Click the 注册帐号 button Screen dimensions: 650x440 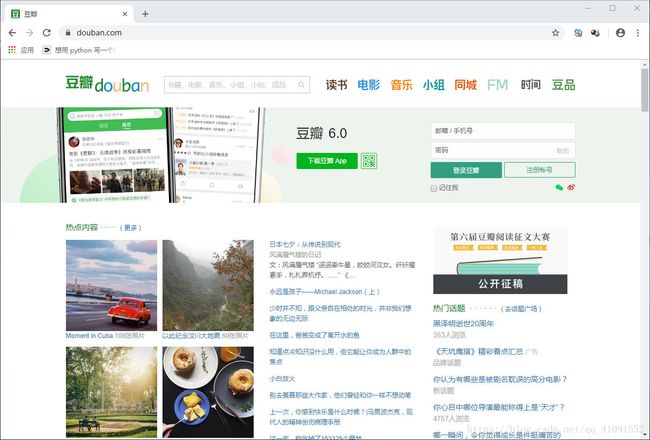tap(539, 170)
